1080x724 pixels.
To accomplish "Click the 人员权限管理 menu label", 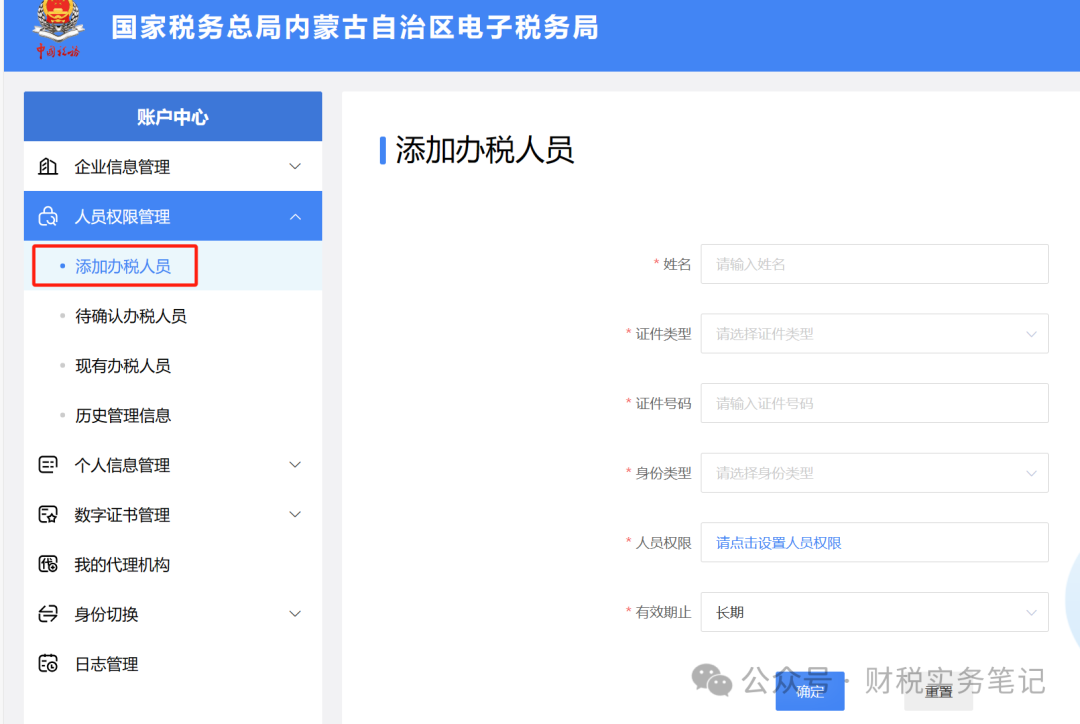I will 122,216.
